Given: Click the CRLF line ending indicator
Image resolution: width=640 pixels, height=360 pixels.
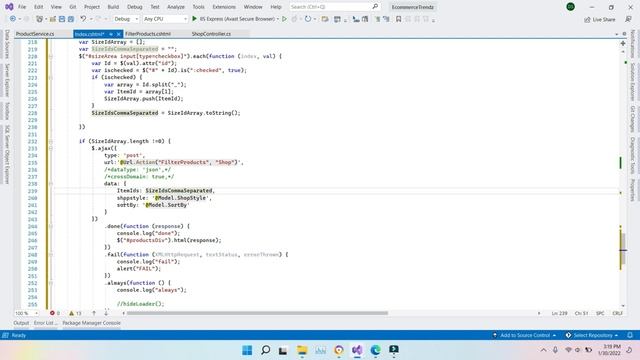Looking at the screenshot, I should [x=618, y=313].
